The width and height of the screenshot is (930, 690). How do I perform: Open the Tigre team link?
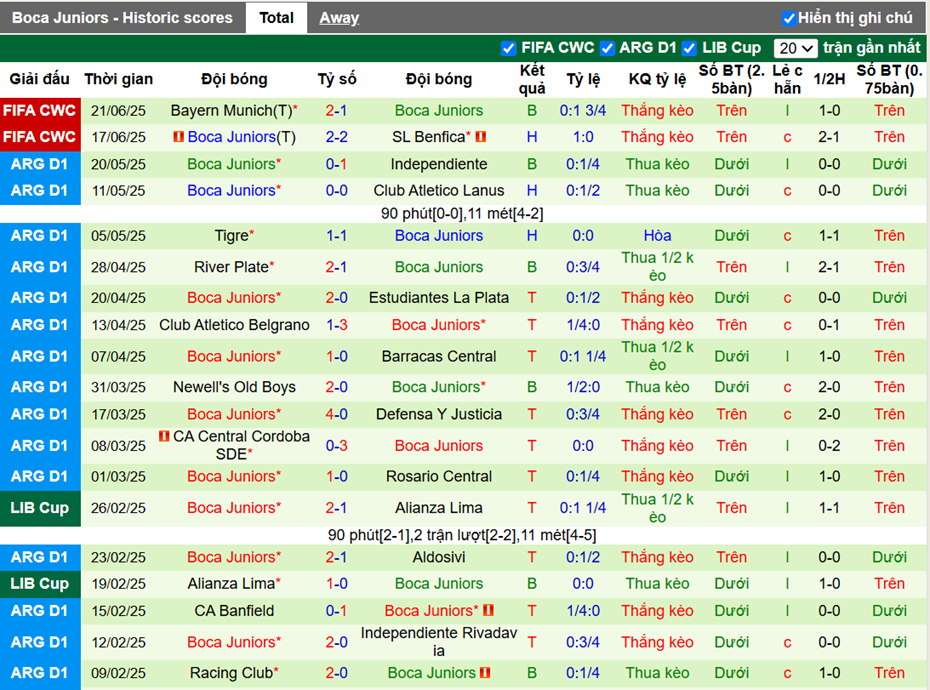coord(232,236)
